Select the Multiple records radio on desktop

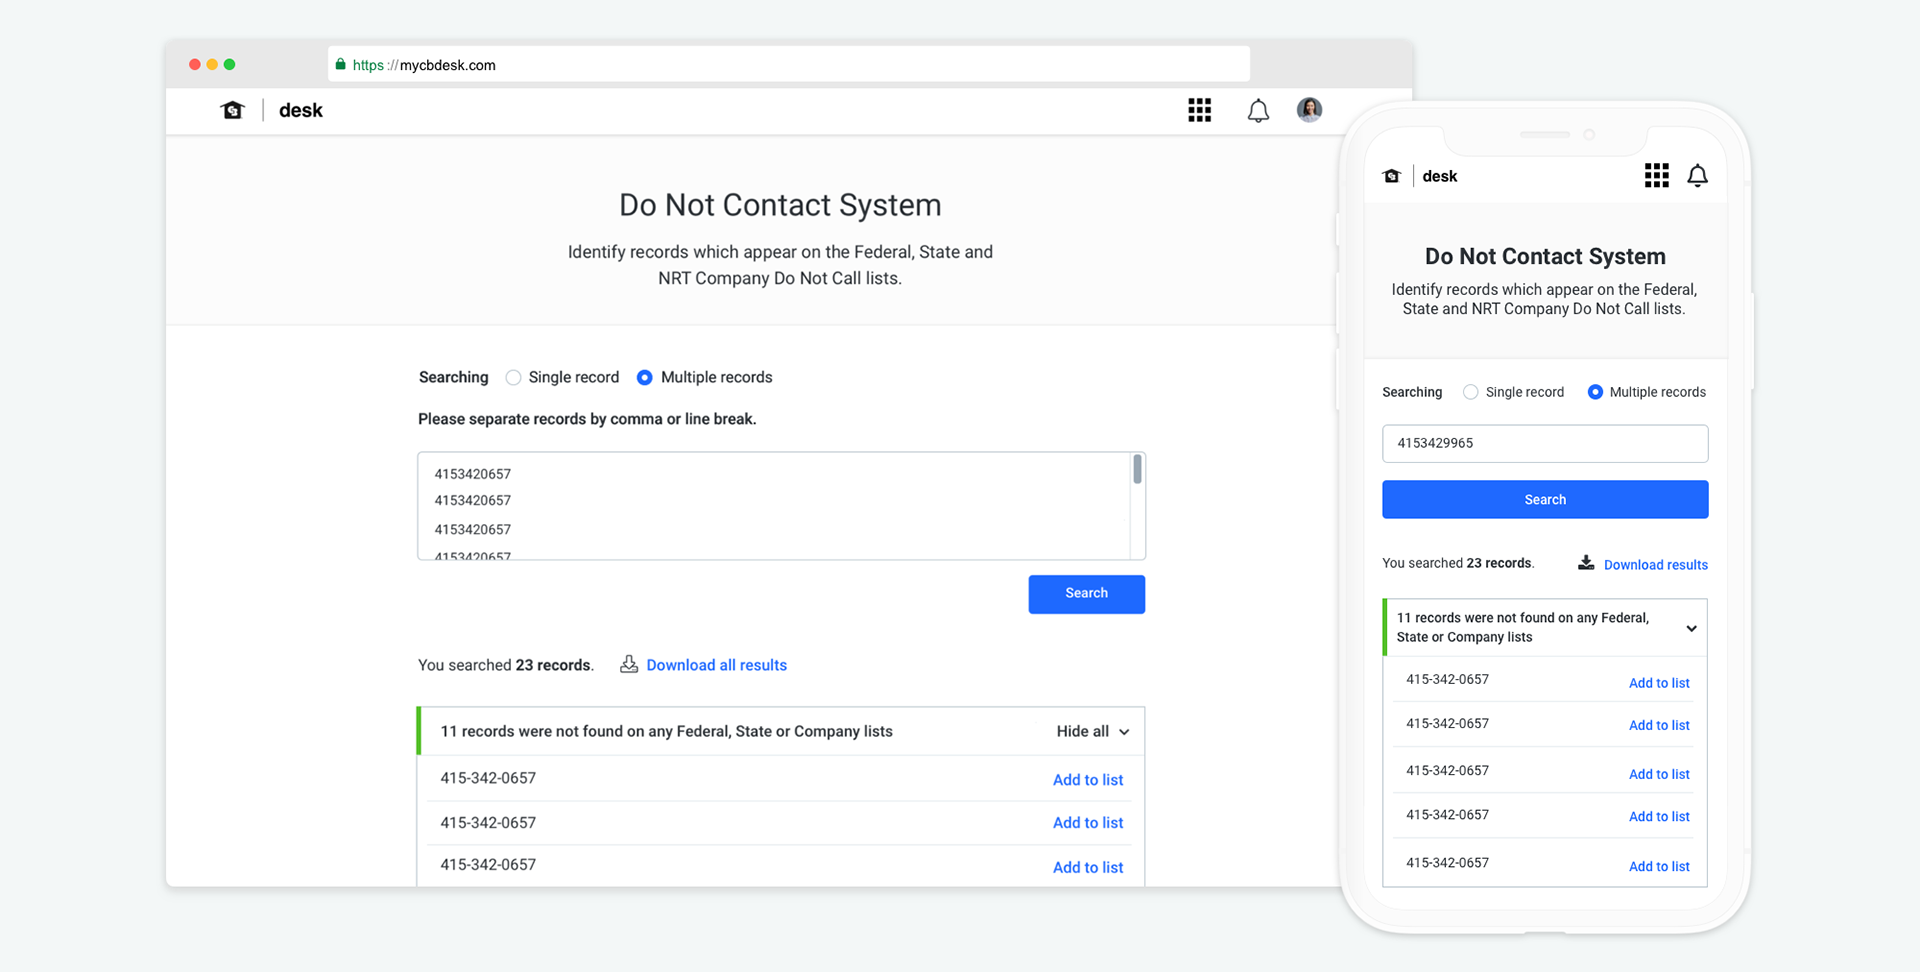click(x=645, y=377)
